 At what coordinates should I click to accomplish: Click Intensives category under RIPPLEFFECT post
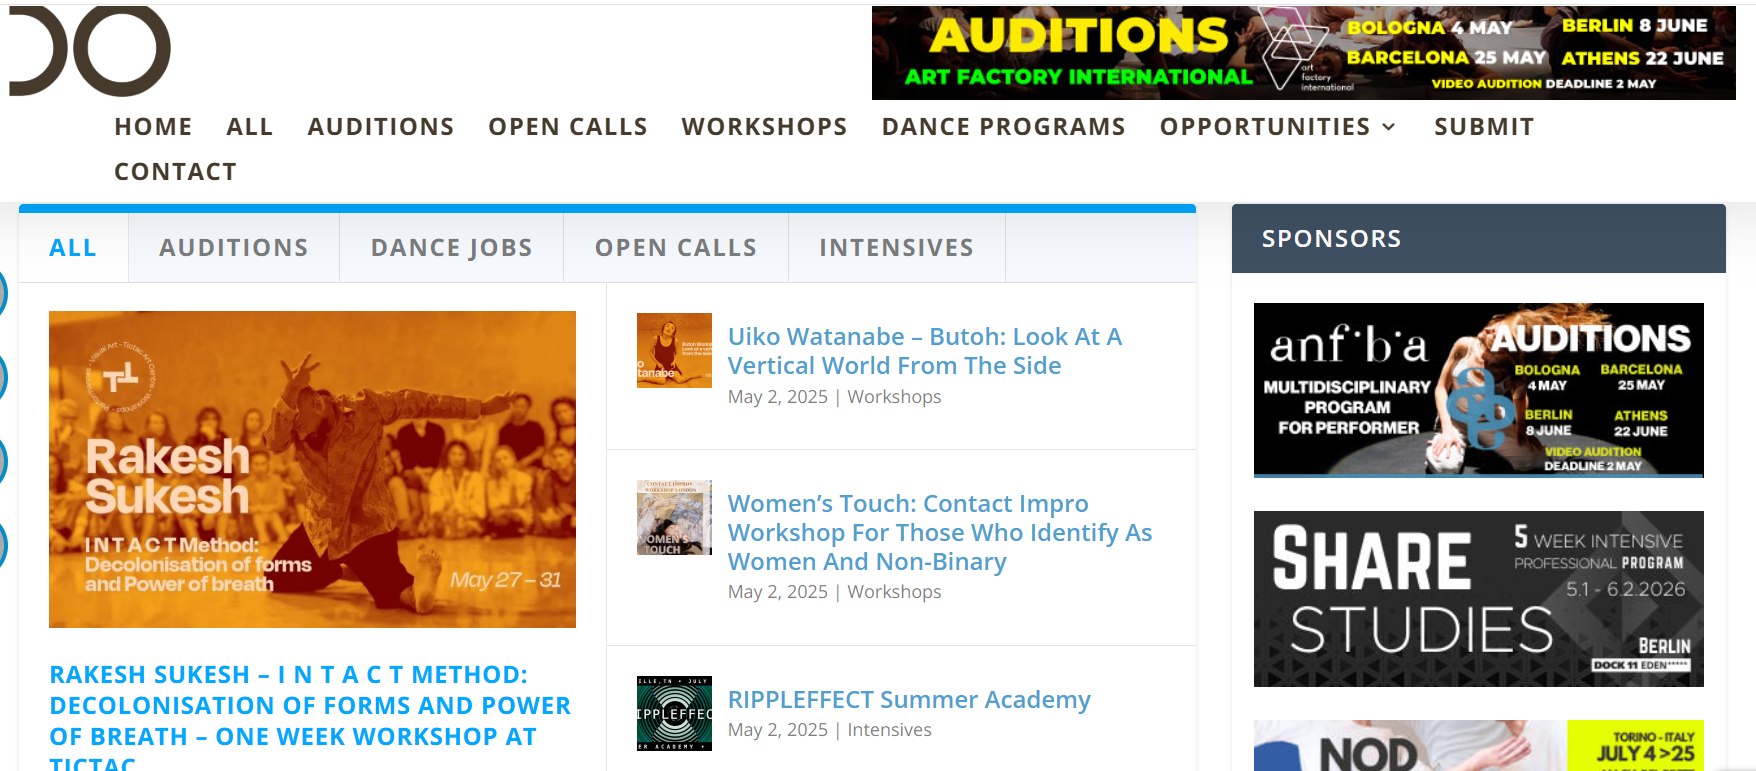click(889, 730)
